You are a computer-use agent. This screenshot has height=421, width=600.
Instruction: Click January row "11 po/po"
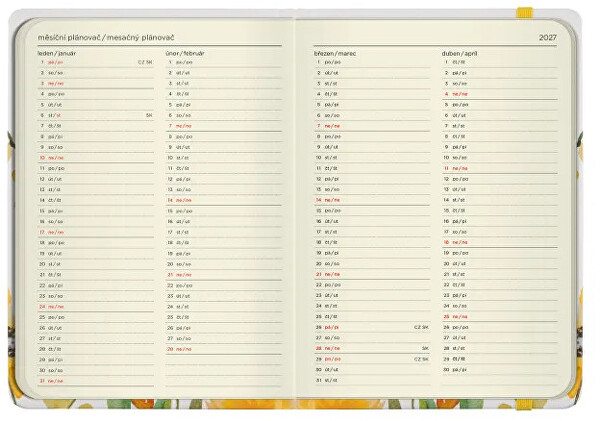[x=96, y=168]
